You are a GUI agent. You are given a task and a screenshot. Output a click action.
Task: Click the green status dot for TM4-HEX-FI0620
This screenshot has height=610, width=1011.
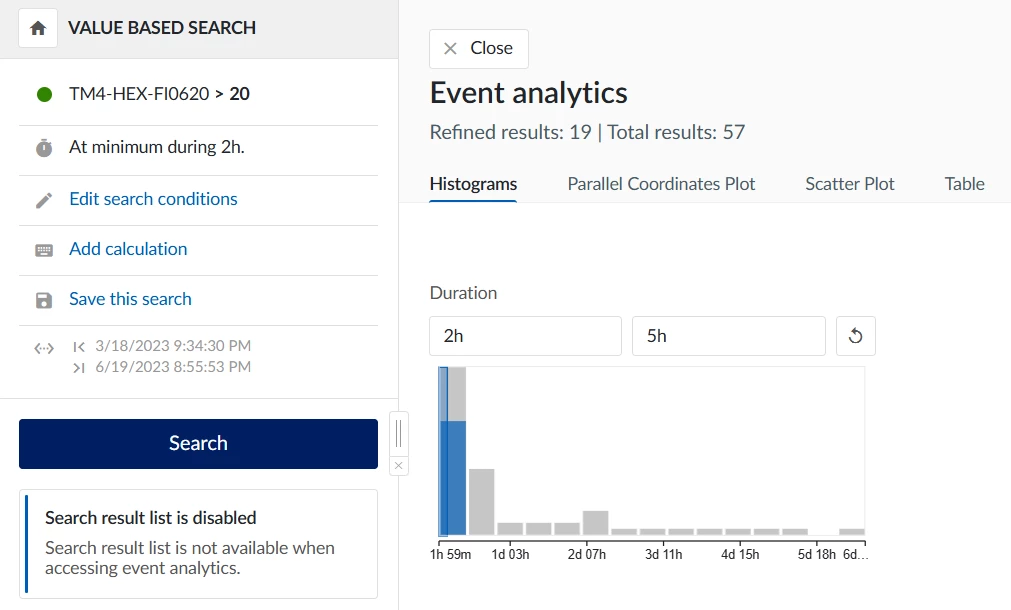[44, 95]
